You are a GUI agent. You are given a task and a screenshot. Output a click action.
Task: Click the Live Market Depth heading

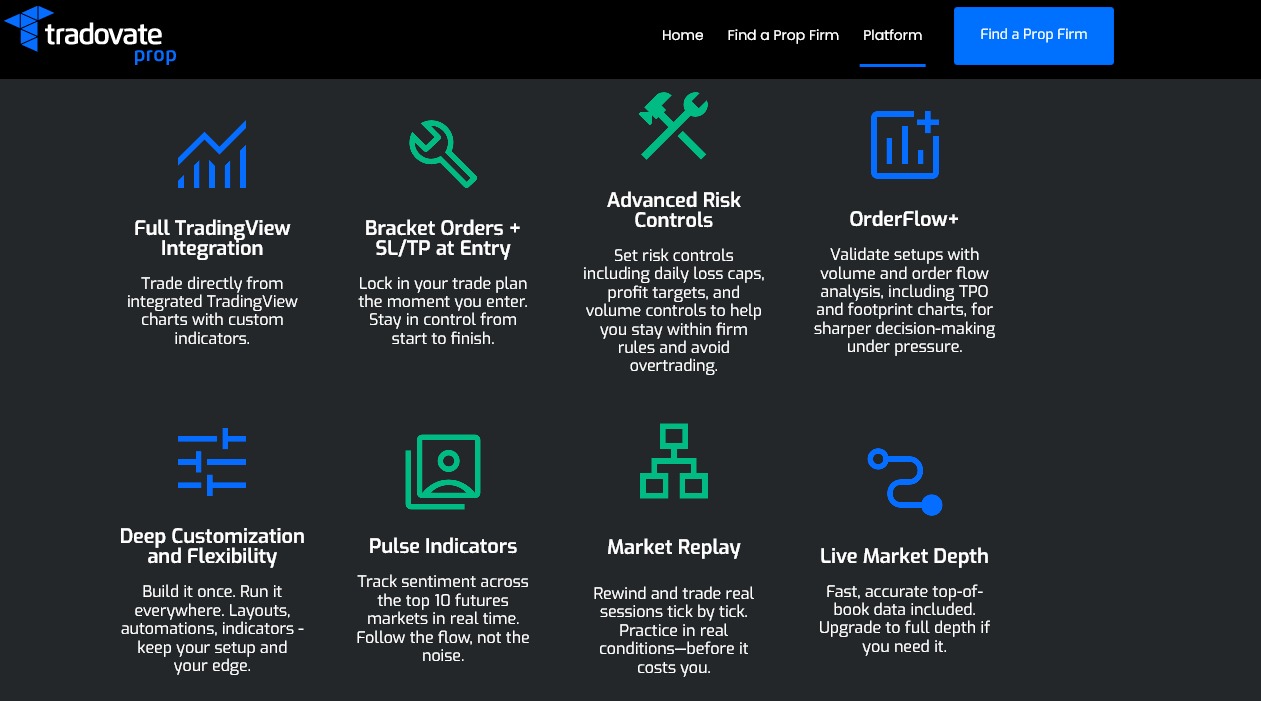pos(904,556)
